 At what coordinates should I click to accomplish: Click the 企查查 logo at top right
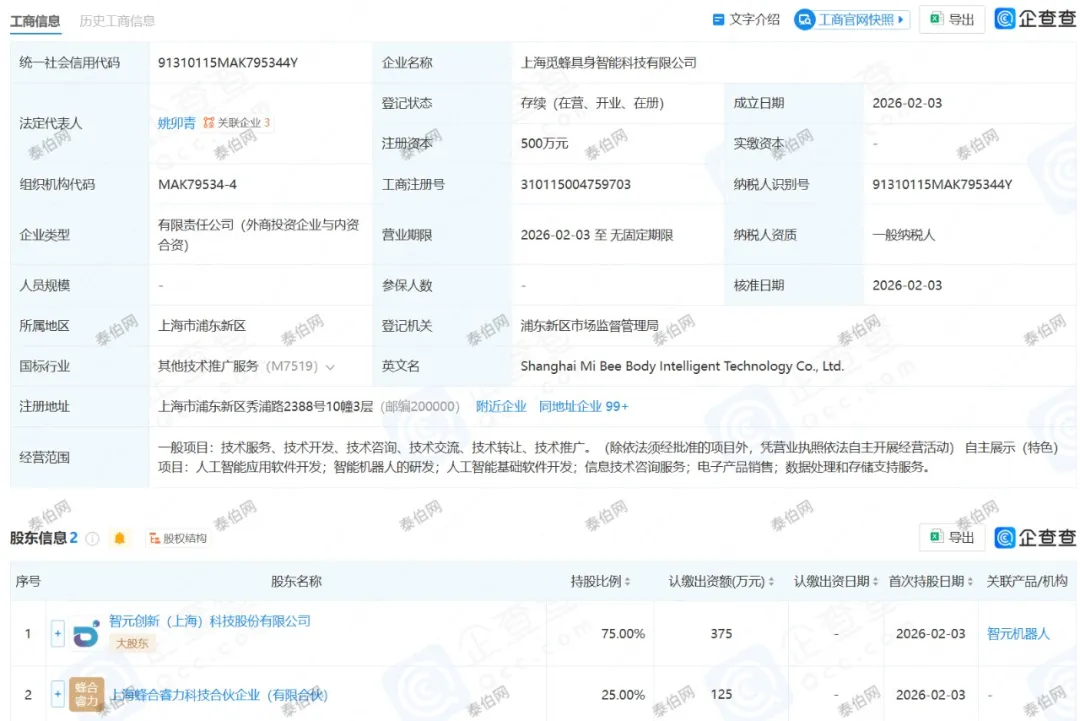[x=1035, y=19]
